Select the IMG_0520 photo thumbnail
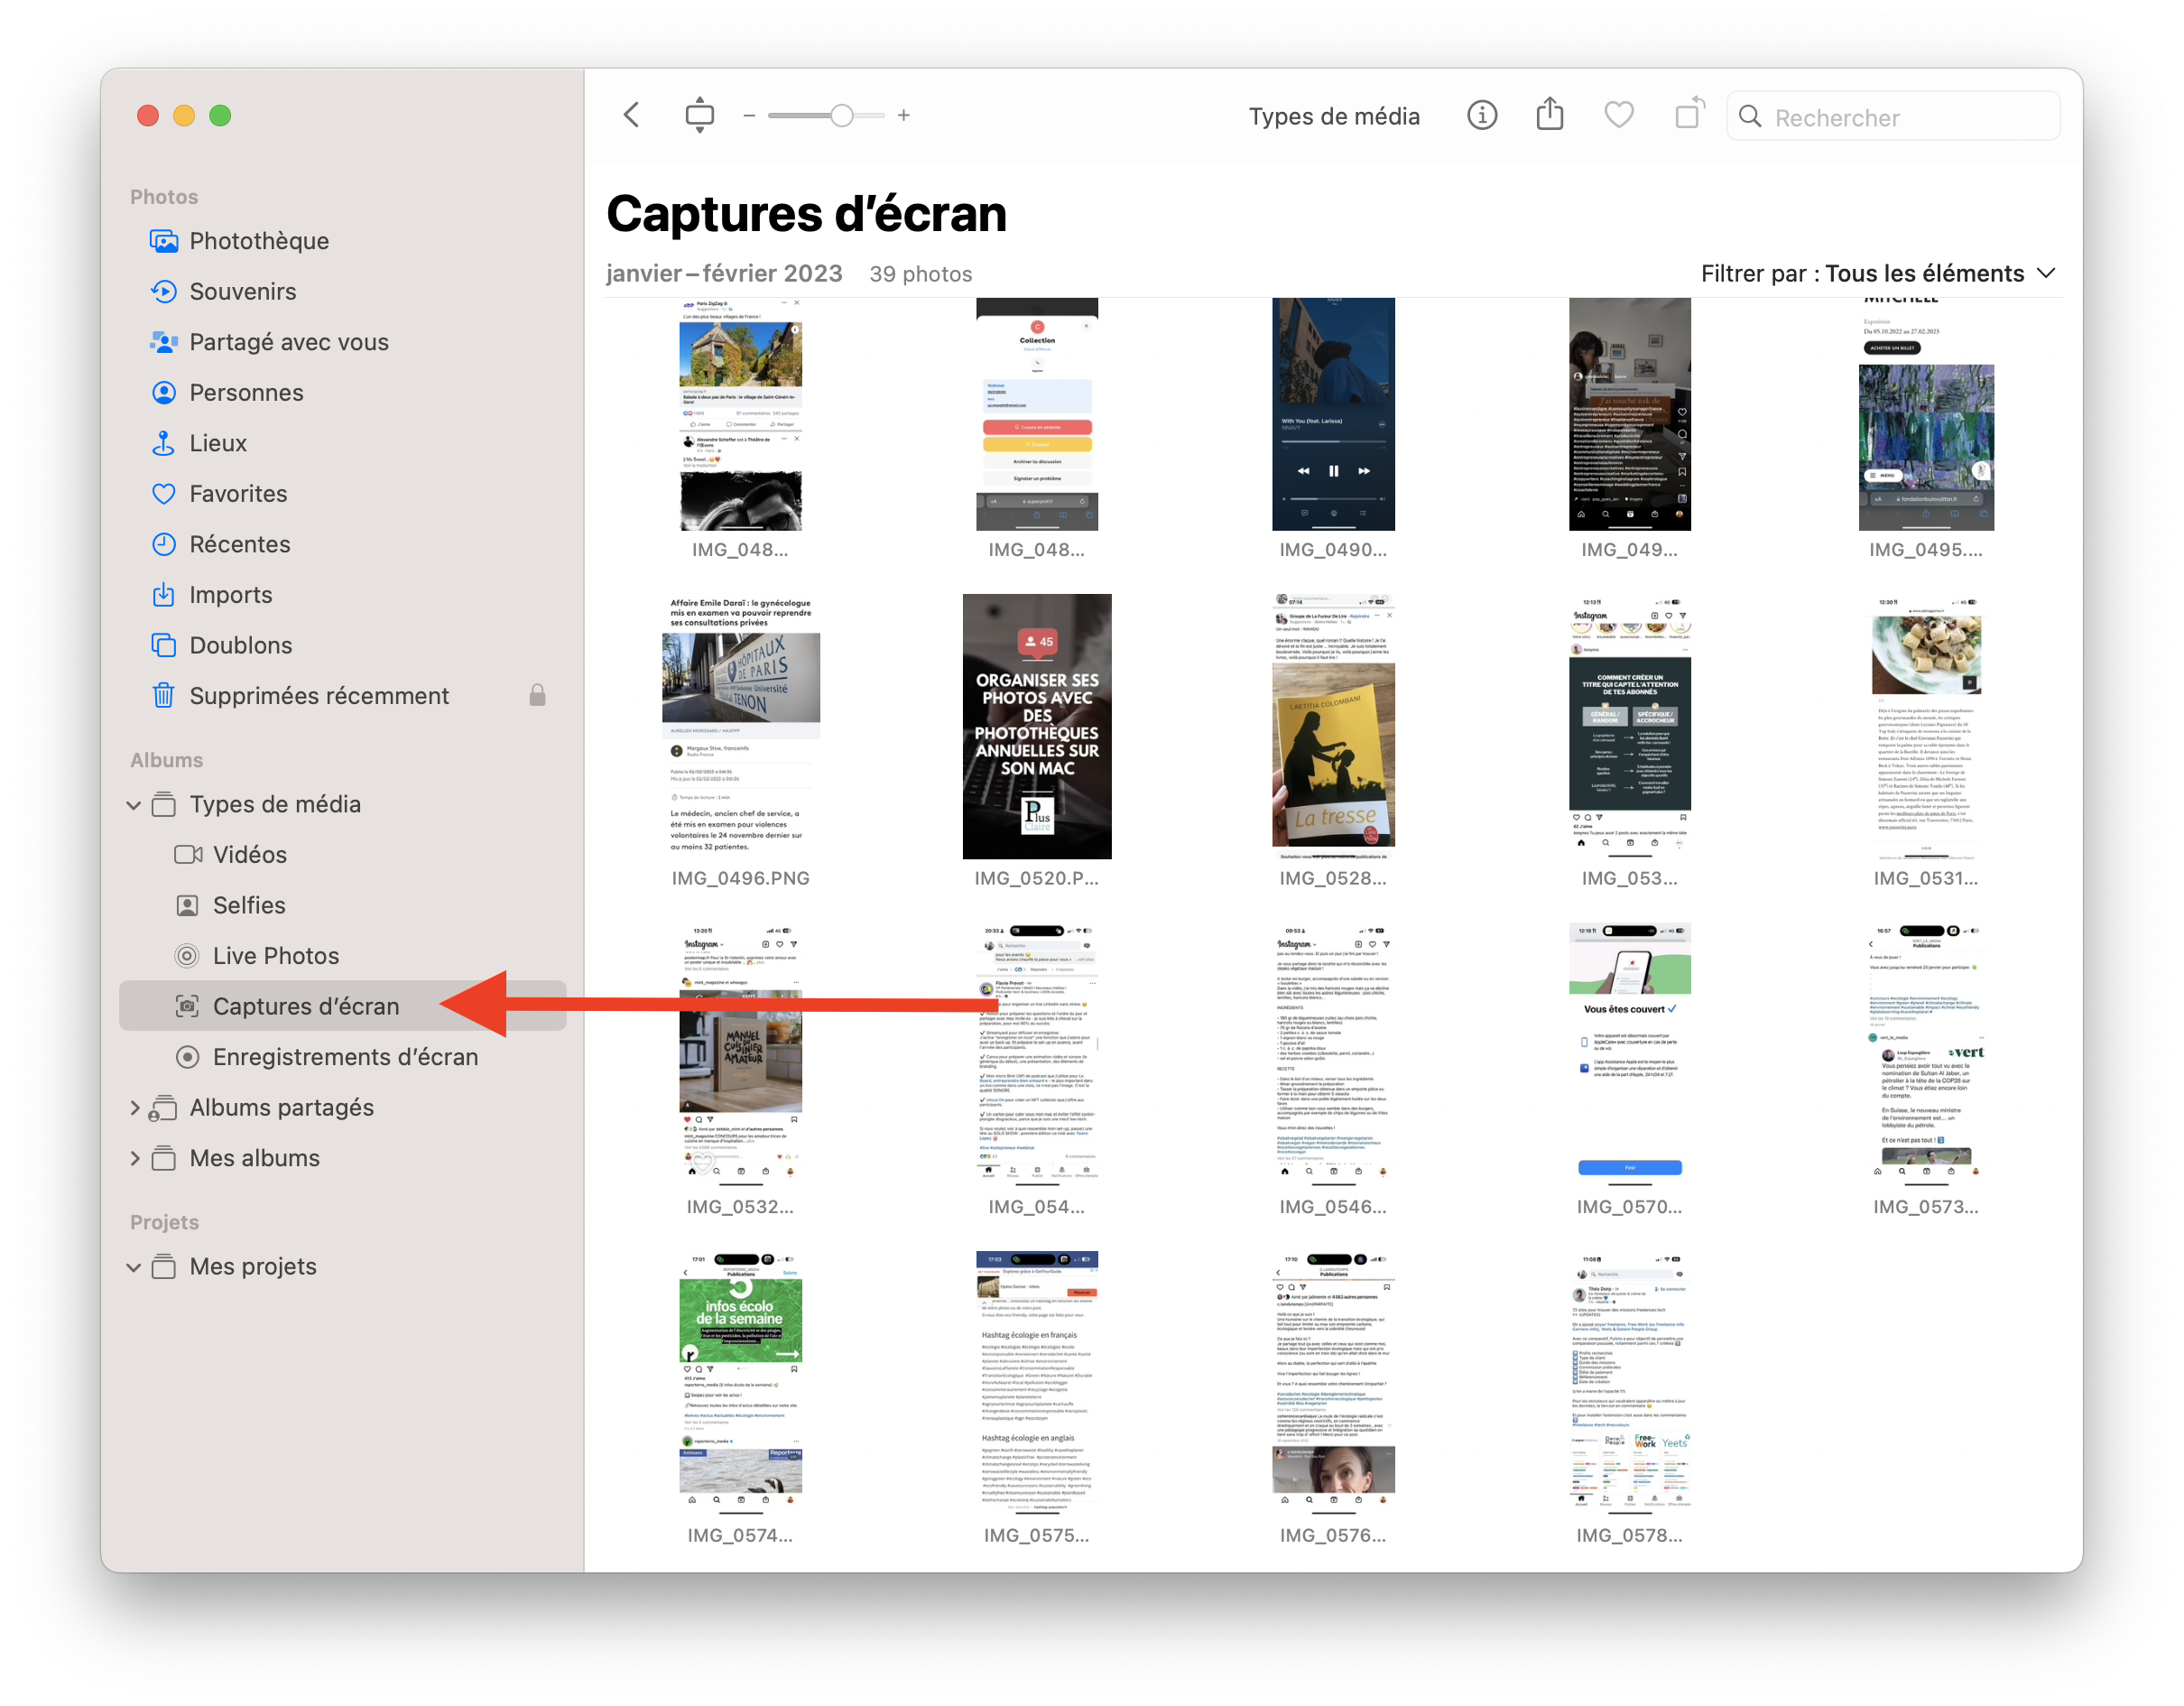This screenshot has height=1706, width=2184. (1036, 727)
